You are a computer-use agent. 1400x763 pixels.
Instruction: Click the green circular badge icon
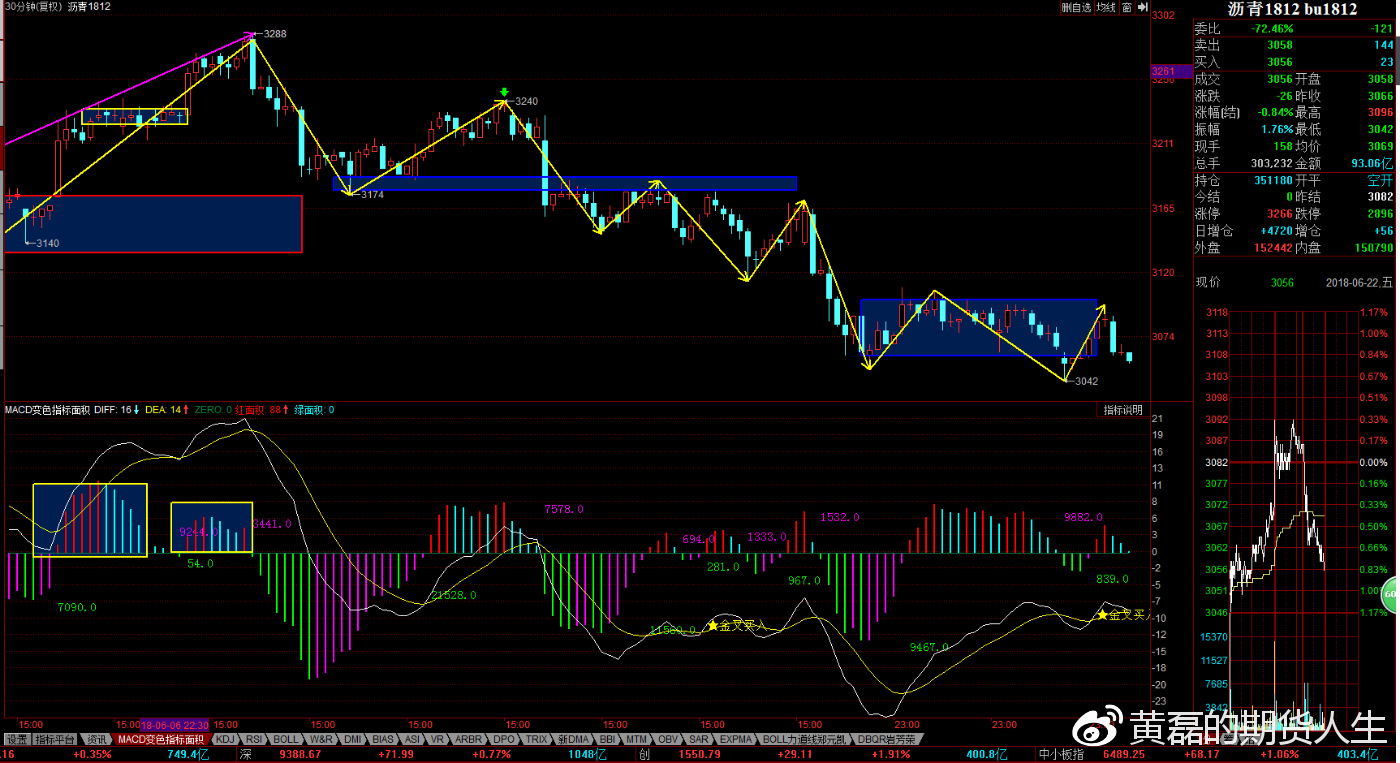click(x=1390, y=592)
